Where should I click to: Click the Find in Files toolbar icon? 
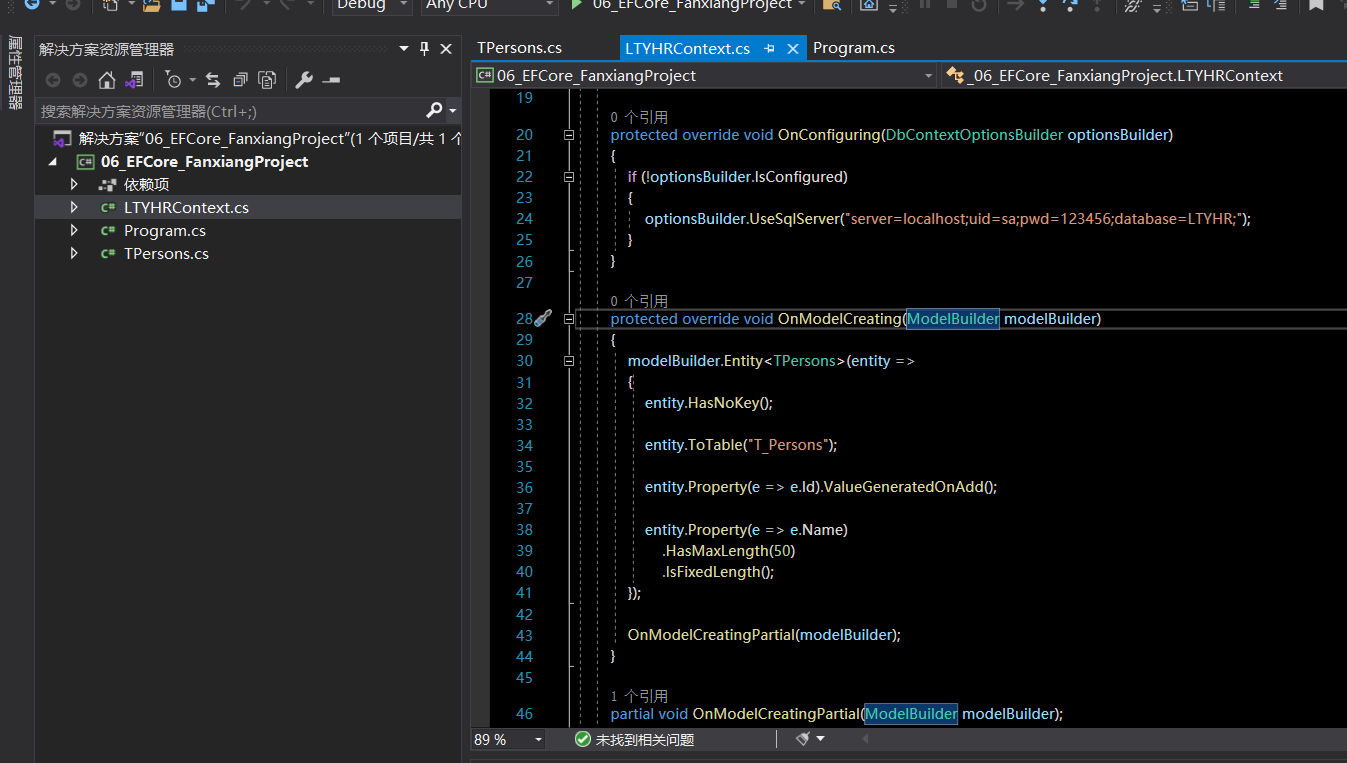click(831, 5)
